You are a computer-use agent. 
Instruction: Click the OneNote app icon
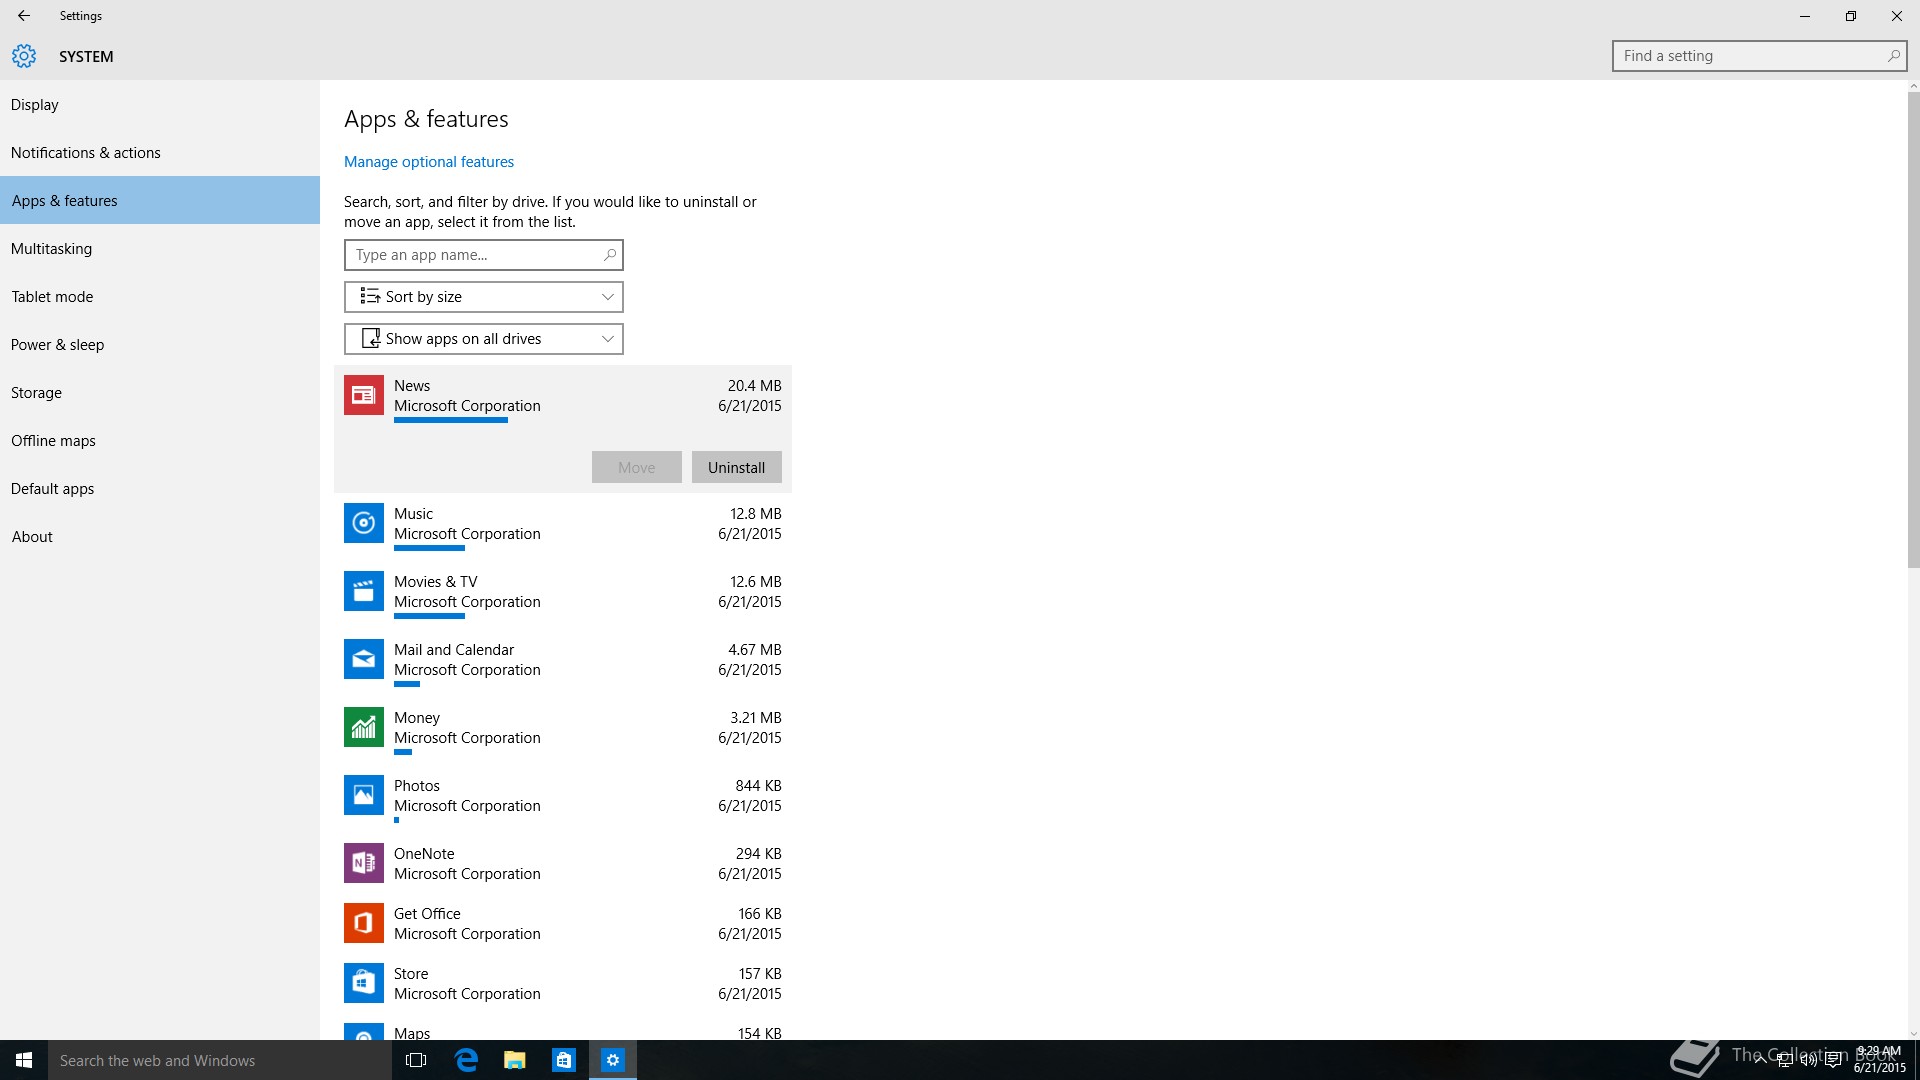pos(364,863)
